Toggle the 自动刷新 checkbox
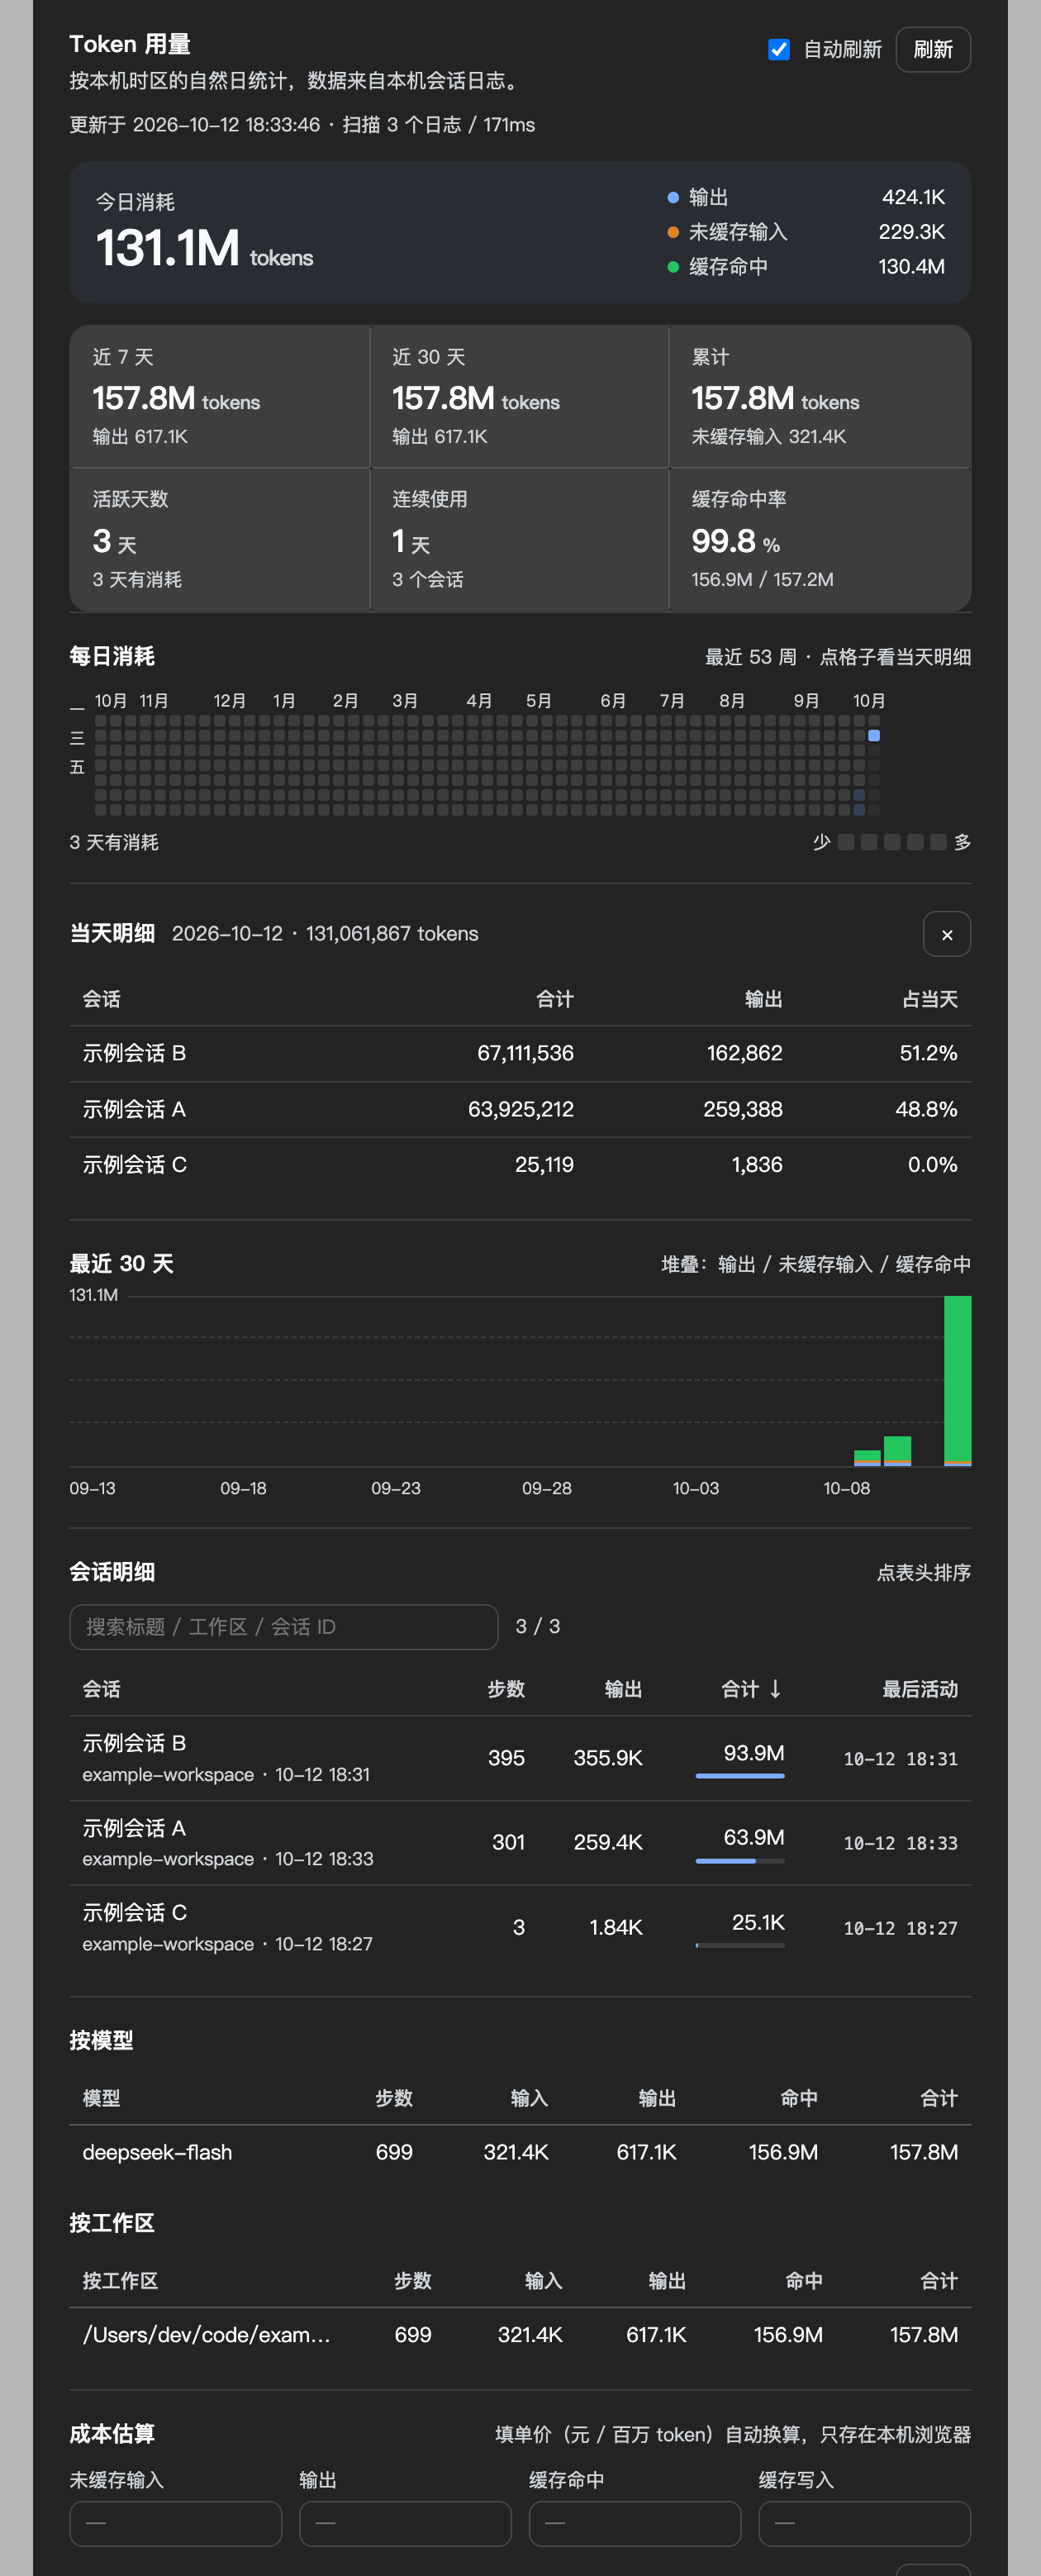Viewport: 1041px width, 2576px height. (x=779, y=50)
